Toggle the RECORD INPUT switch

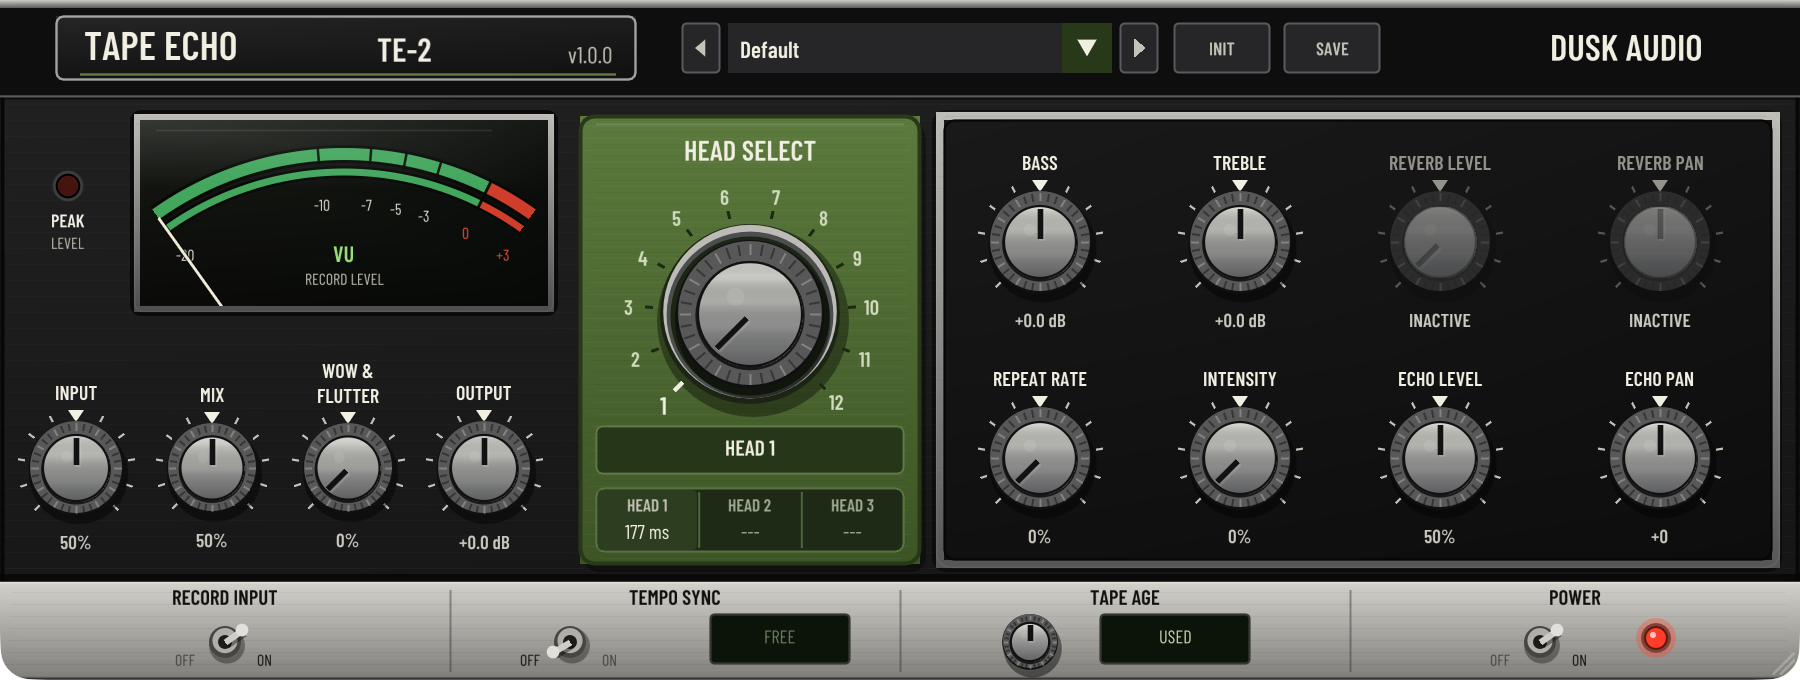tap(228, 641)
